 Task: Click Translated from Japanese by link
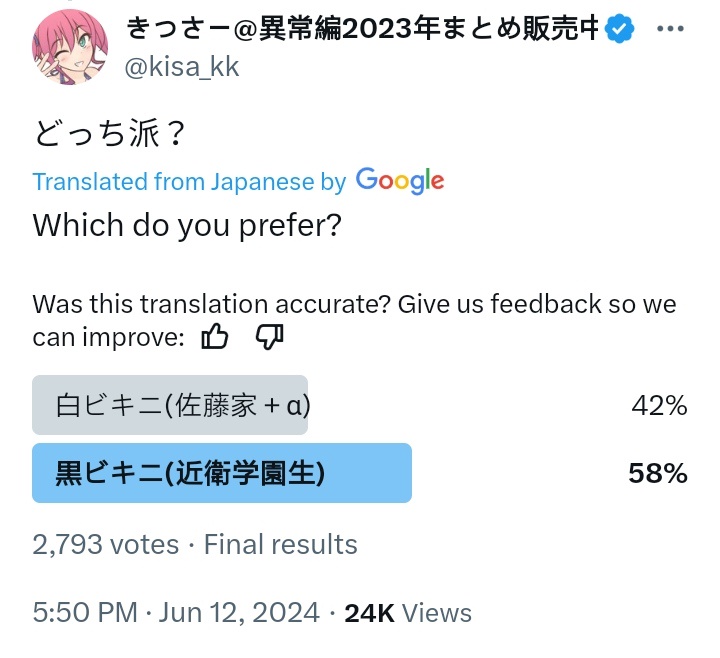click(x=189, y=181)
